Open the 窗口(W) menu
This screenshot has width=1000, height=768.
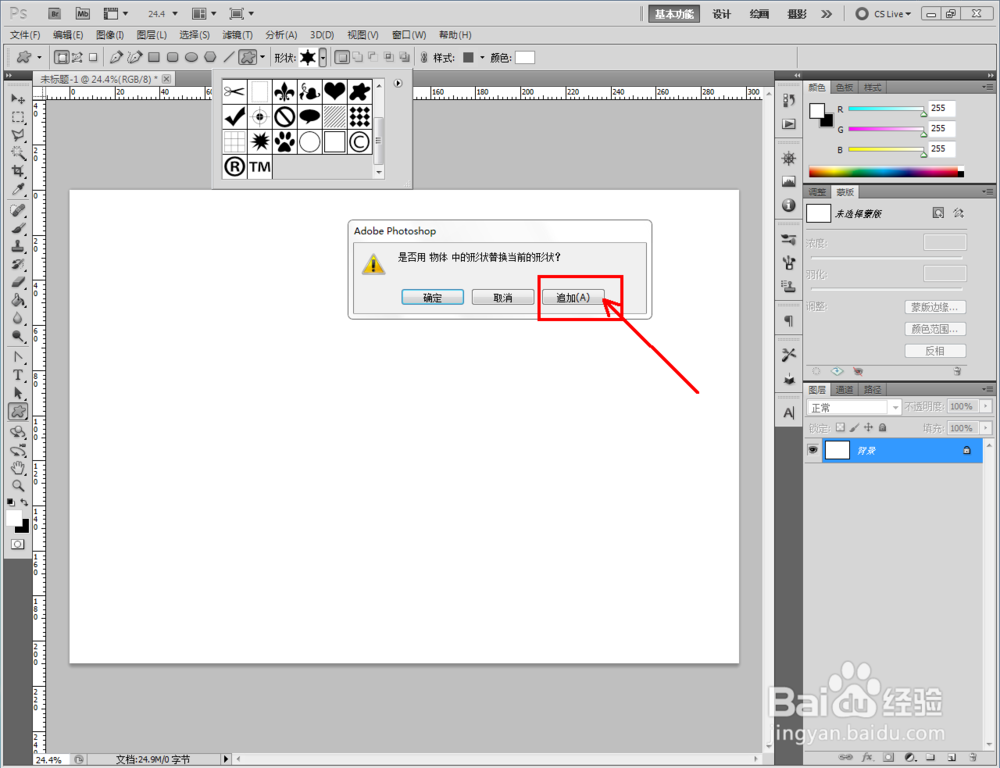pos(409,35)
